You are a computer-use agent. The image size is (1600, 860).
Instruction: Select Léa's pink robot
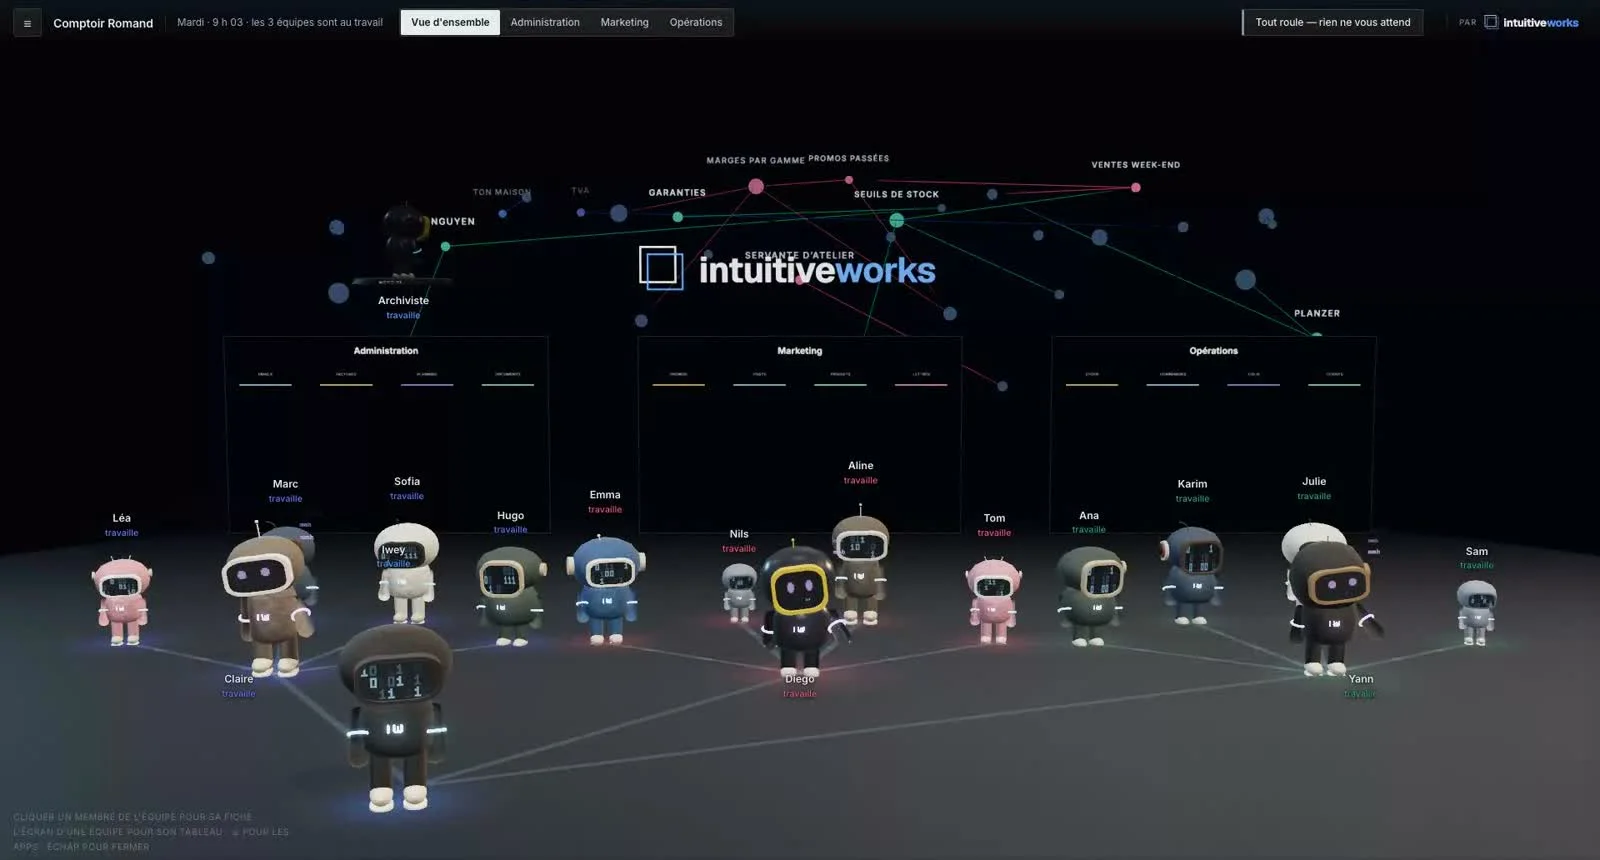(122, 601)
